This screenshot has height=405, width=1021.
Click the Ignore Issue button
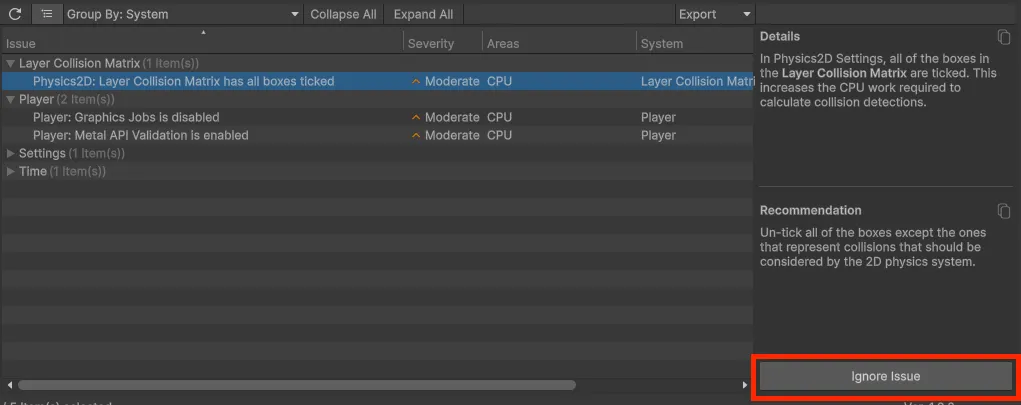coord(885,376)
